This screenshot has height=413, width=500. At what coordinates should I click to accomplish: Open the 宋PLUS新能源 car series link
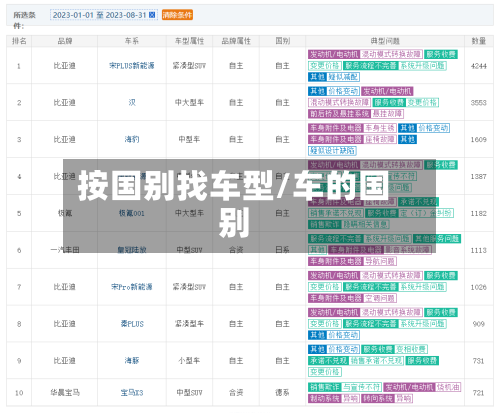point(132,66)
